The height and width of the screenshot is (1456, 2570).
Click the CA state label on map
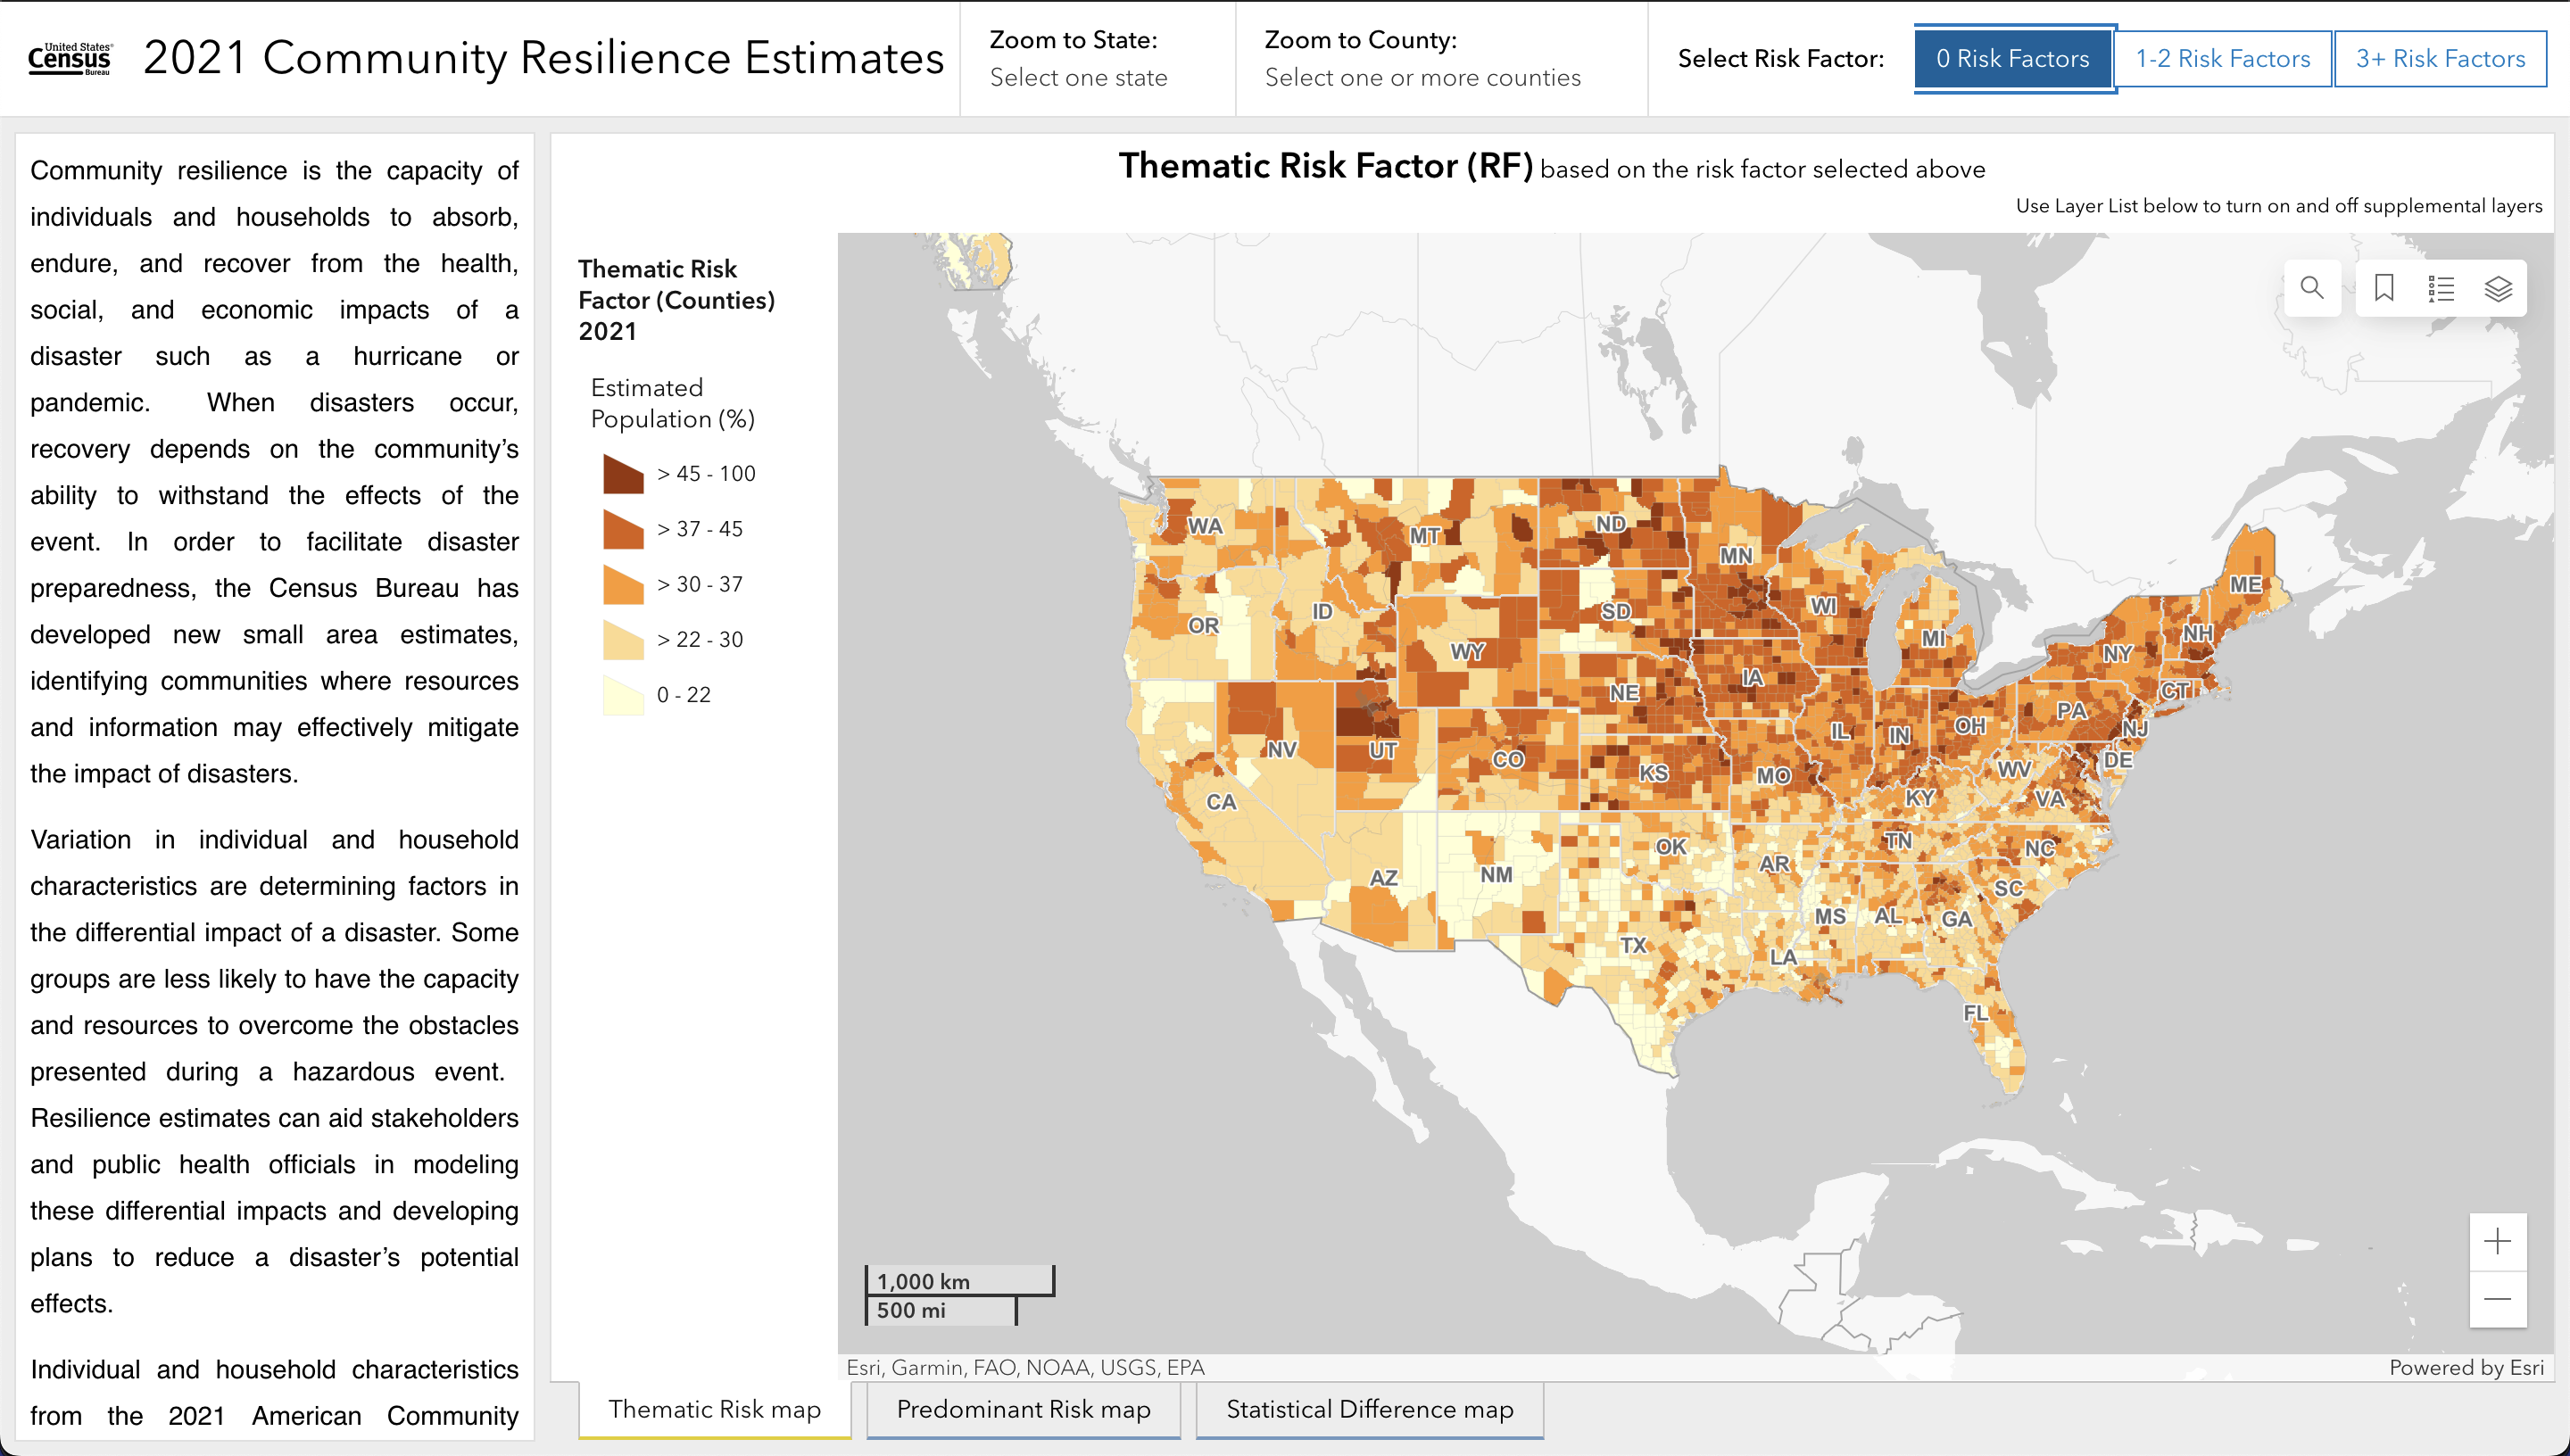(x=1221, y=802)
